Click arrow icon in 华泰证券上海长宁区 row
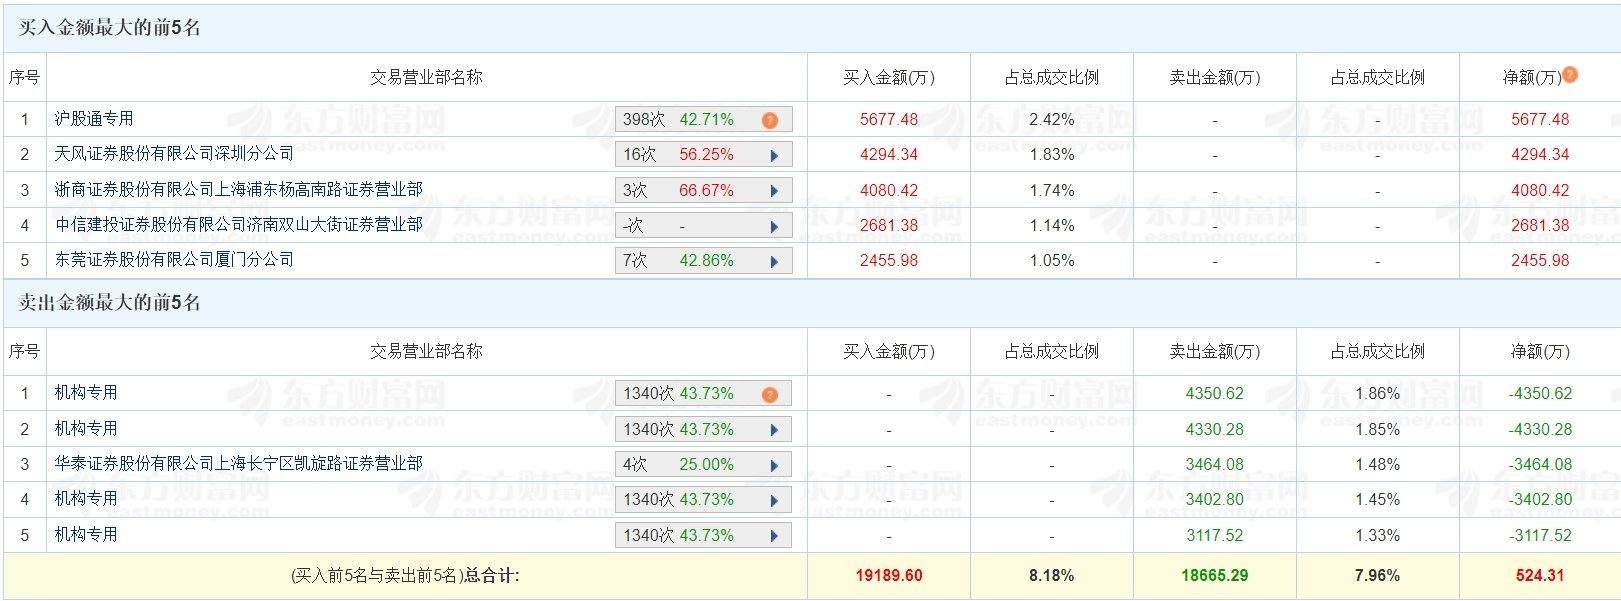This screenshot has width=1621, height=601. [774, 465]
